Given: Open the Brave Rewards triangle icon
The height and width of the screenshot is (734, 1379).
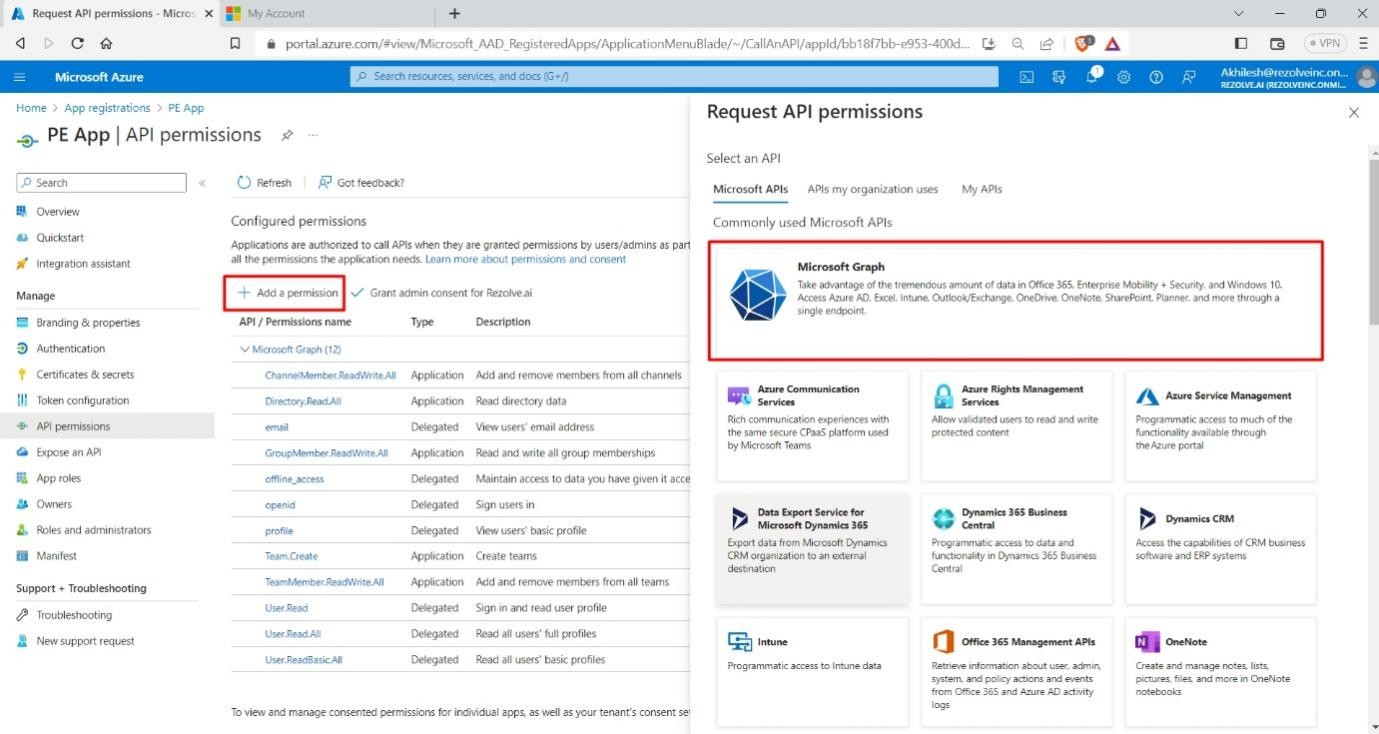Looking at the screenshot, I should pyautogui.click(x=1112, y=44).
